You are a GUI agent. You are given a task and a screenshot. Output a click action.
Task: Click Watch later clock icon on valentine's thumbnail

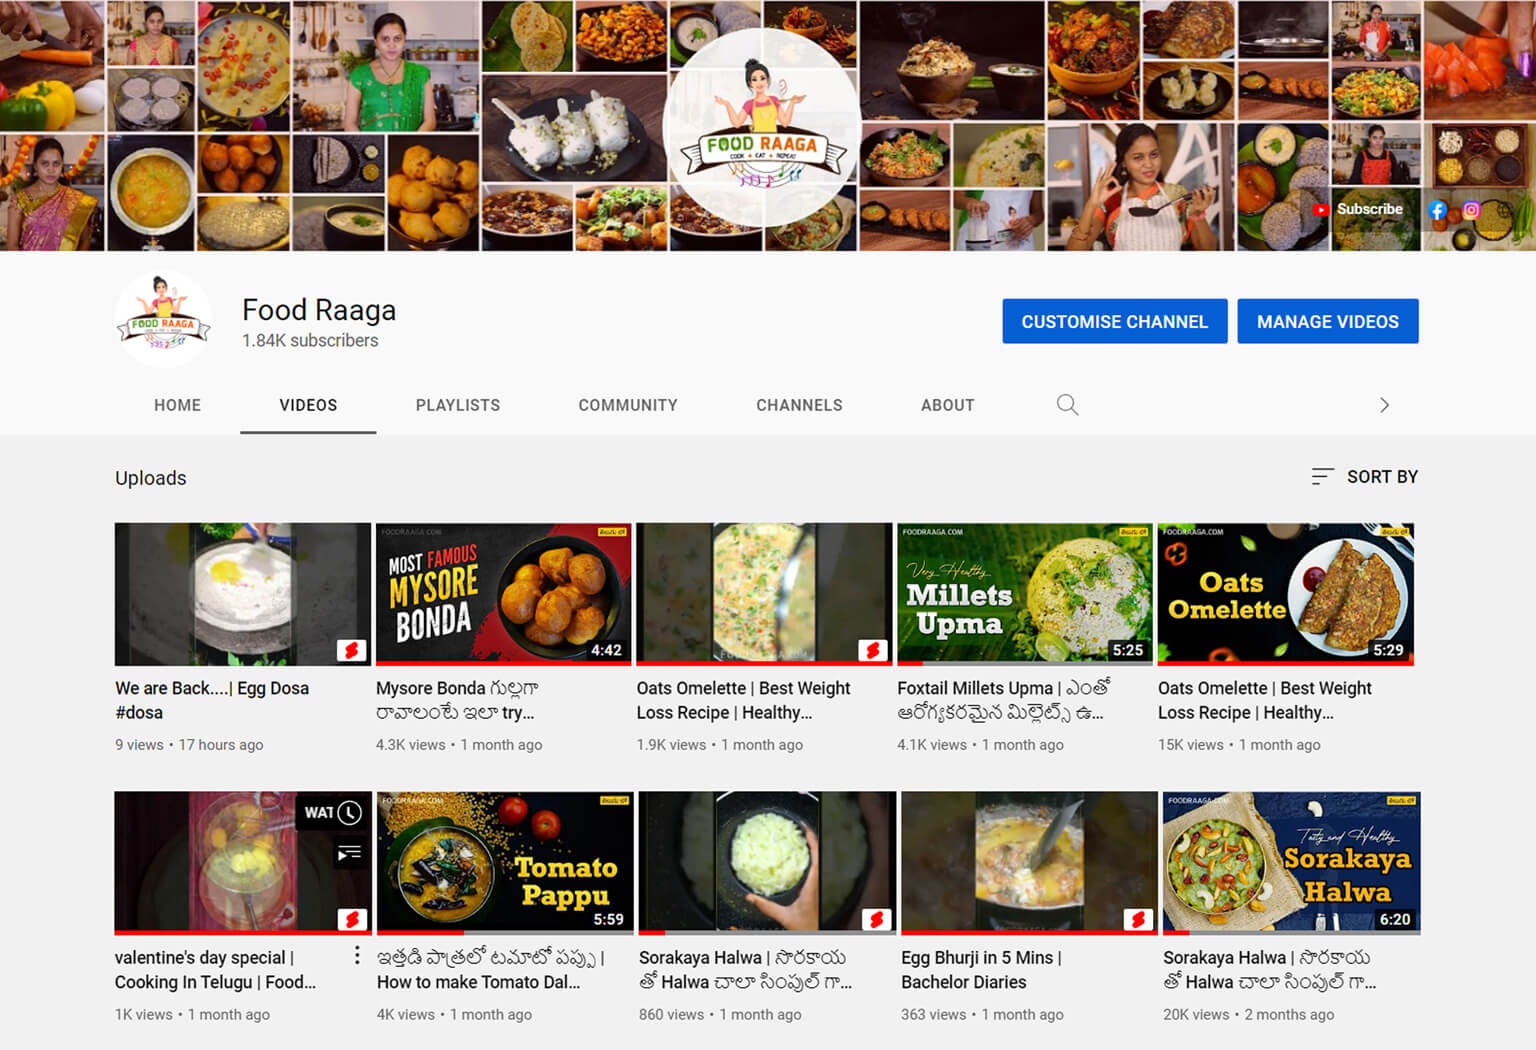click(x=349, y=812)
